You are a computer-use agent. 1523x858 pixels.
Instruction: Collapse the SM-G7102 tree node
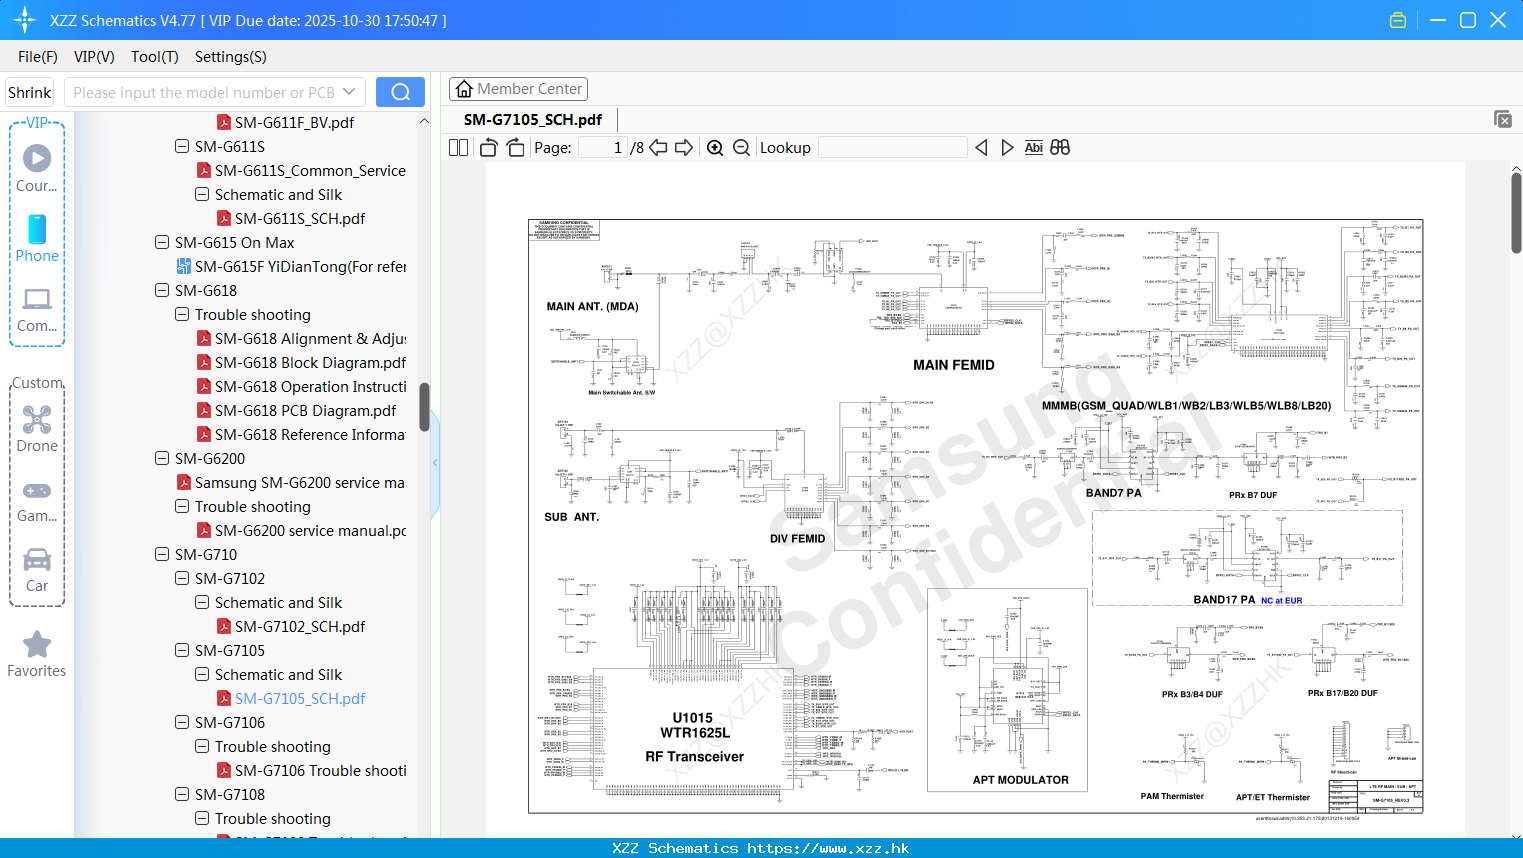coord(182,578)
